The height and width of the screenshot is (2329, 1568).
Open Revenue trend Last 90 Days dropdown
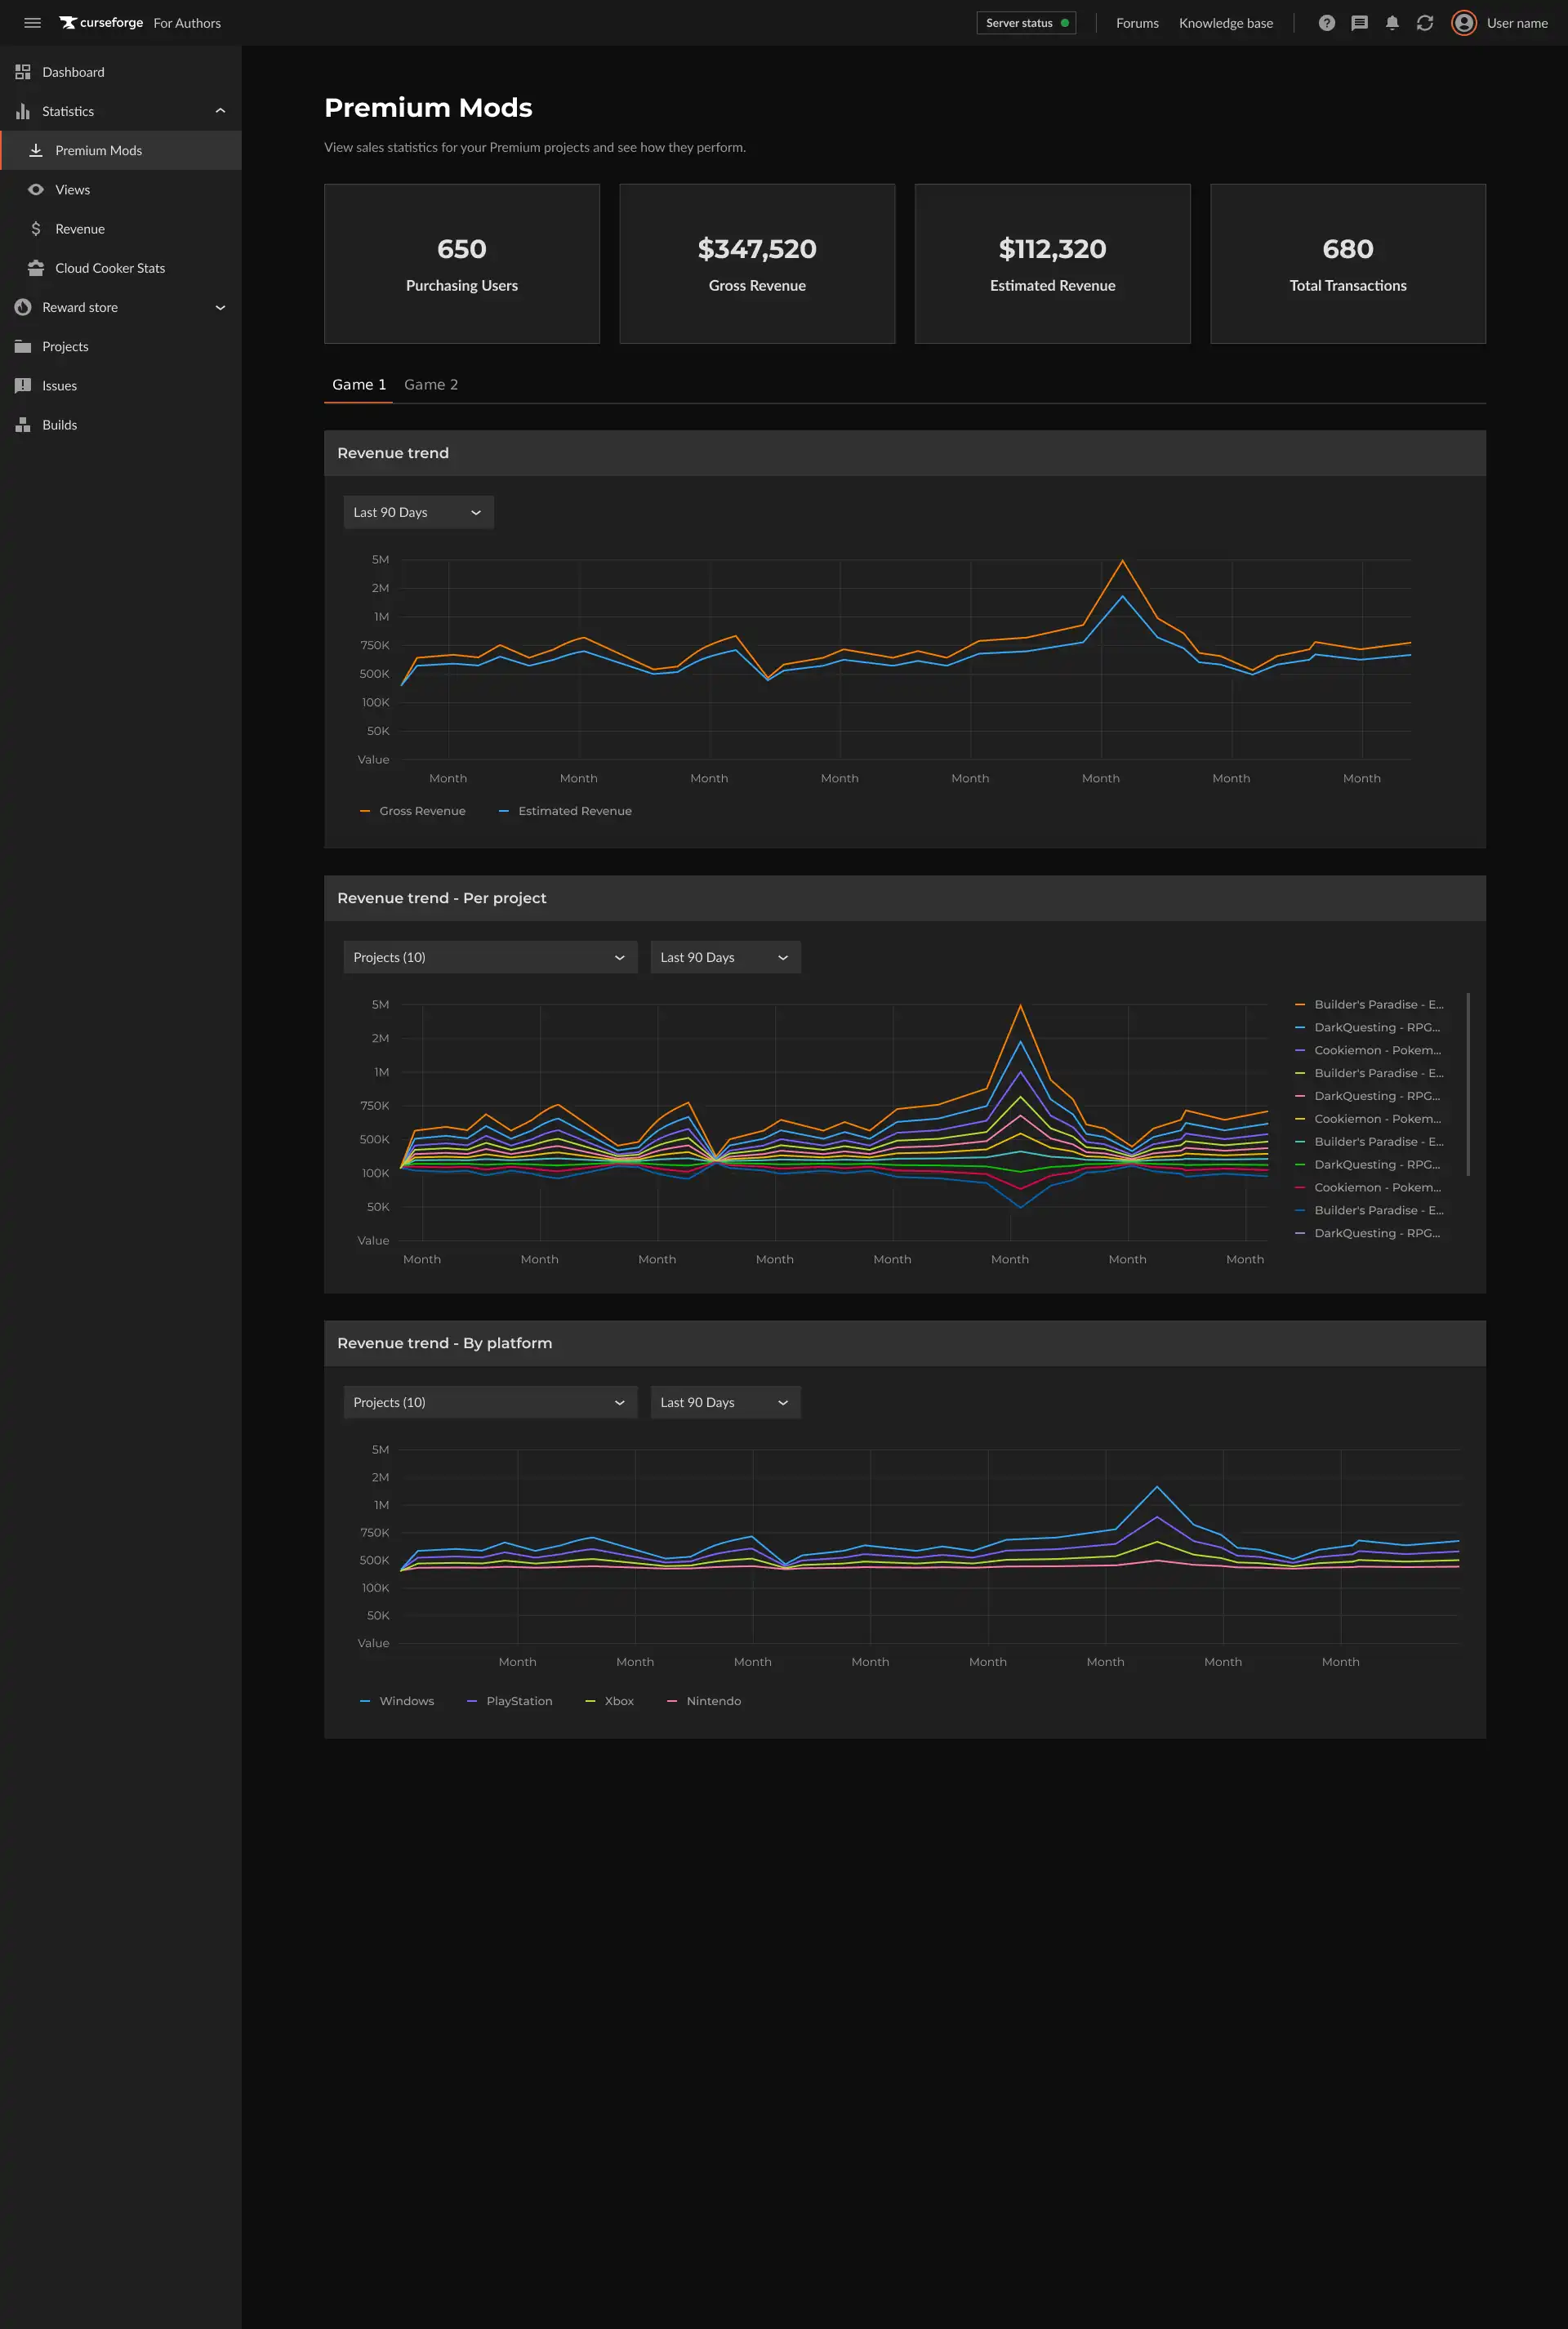click(x=418, y=512)
